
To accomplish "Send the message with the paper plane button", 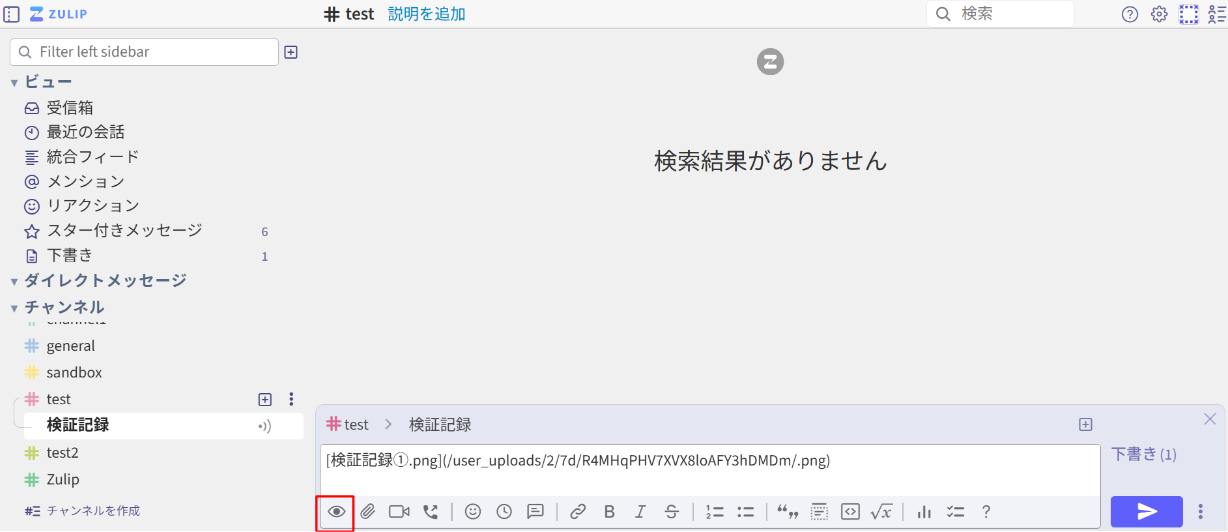I will (x=1147, y=512).
